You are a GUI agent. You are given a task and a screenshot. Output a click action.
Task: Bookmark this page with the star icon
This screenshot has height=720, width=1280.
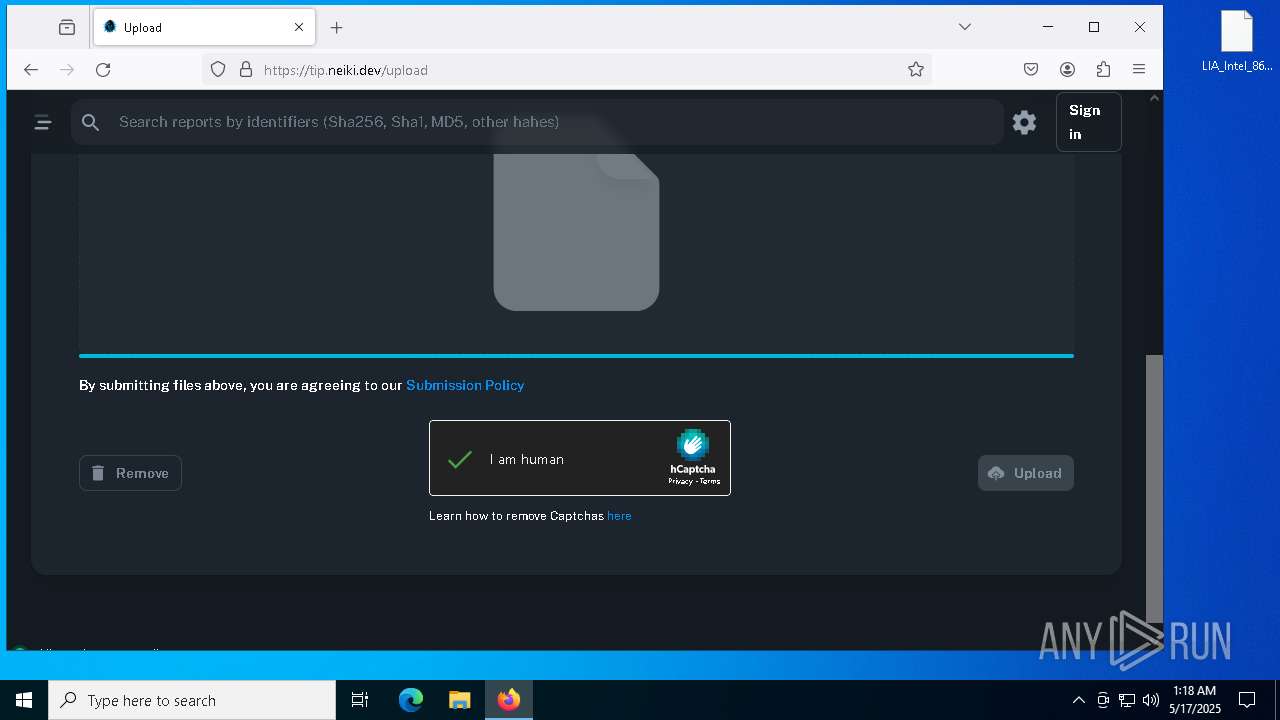[915, 70]
